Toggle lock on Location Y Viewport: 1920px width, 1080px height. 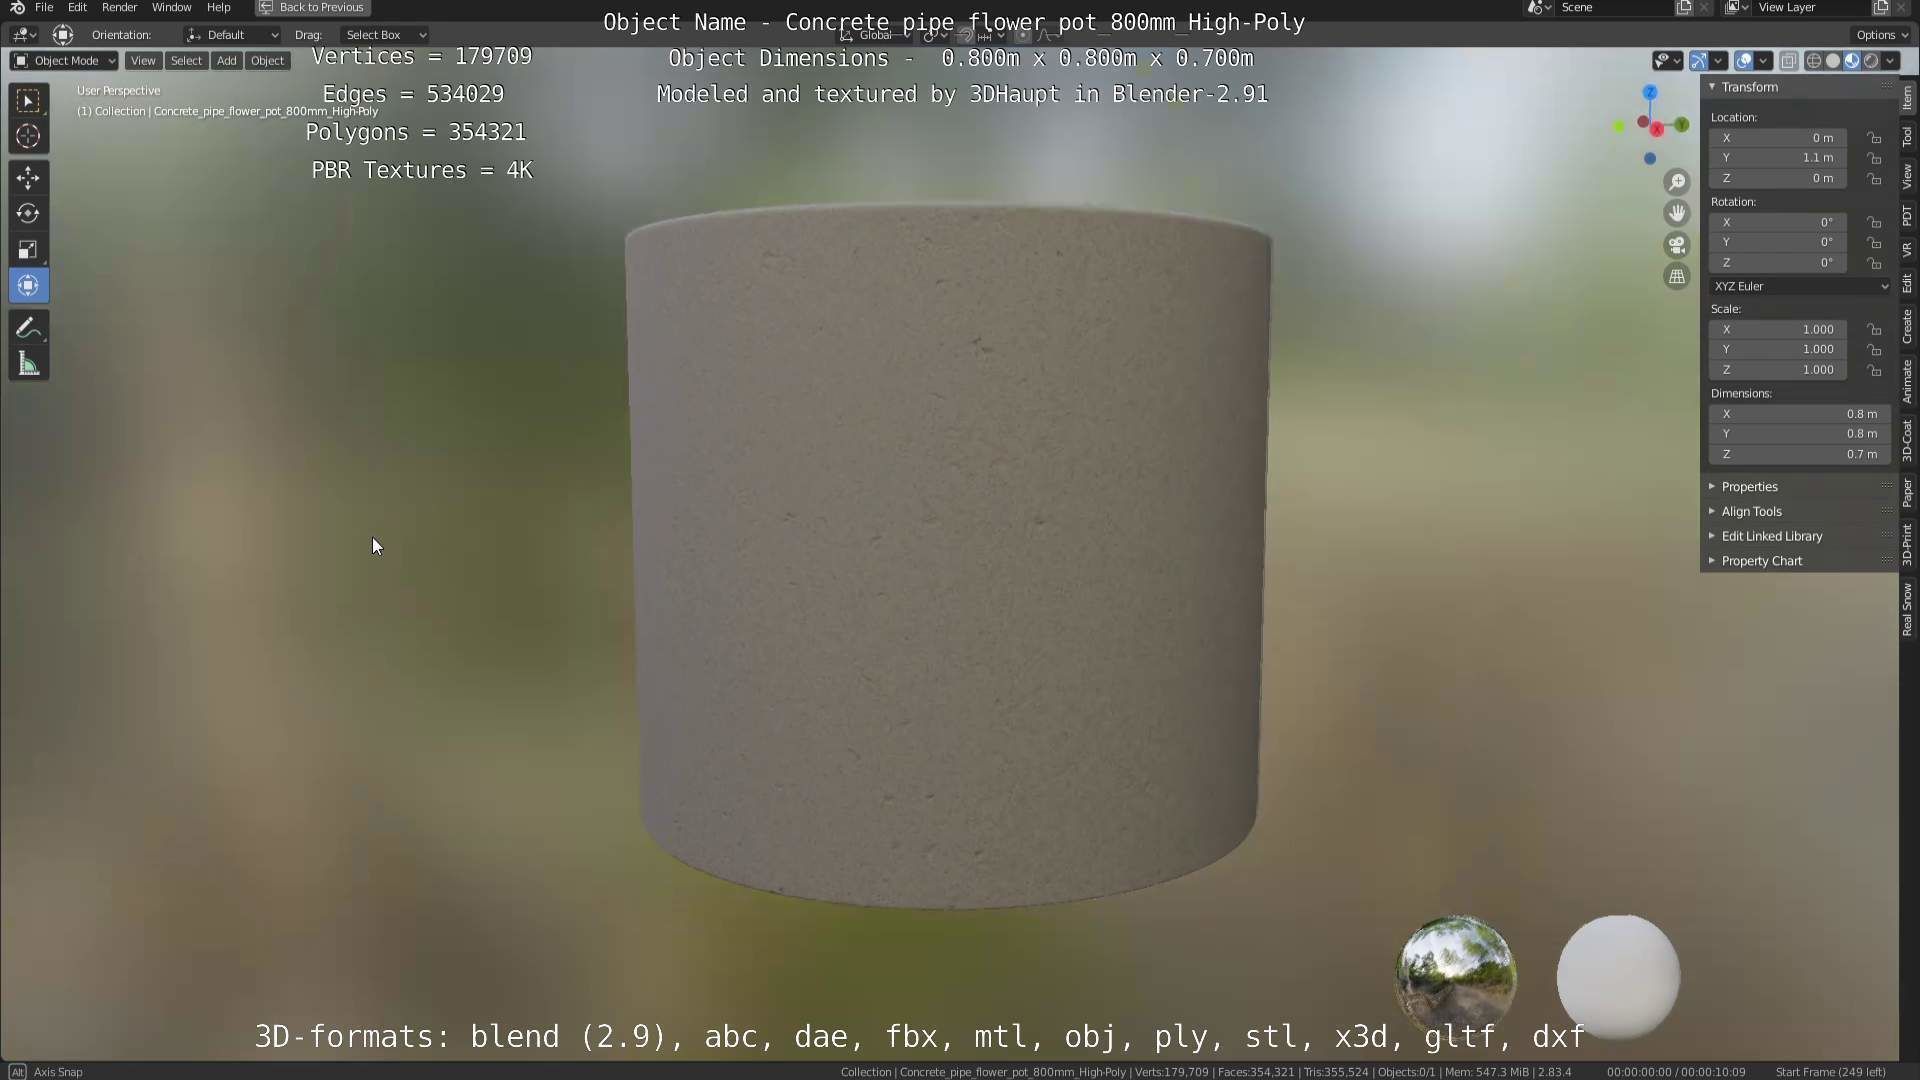[1875, 158]
